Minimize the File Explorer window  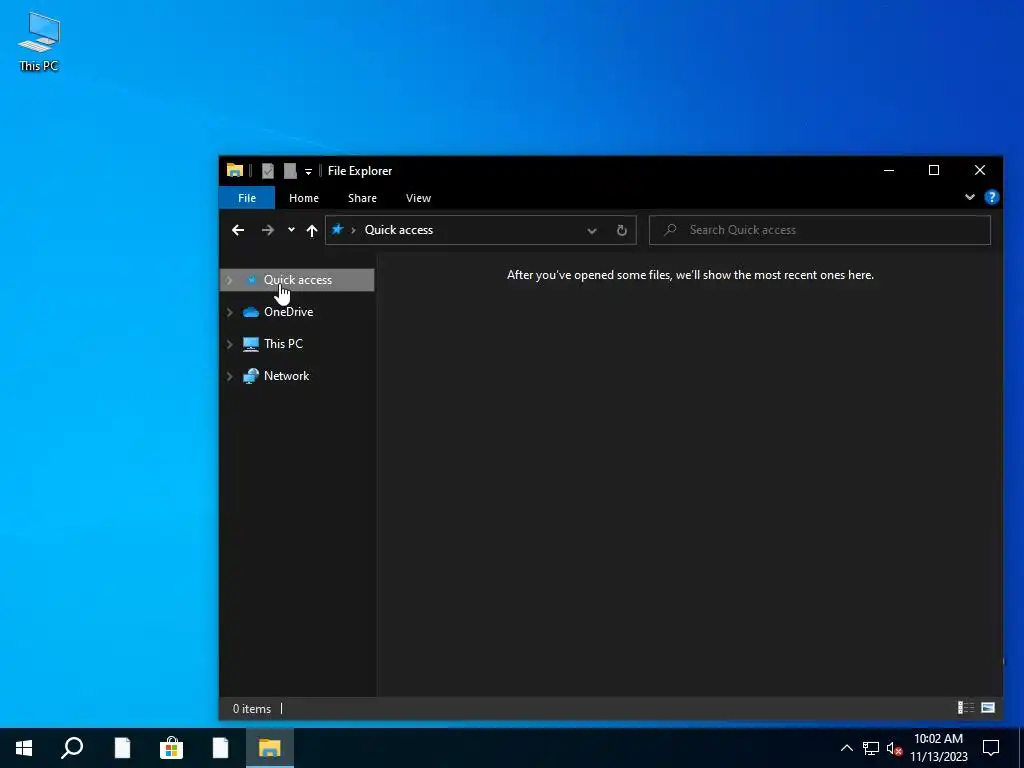coord(889,170)
